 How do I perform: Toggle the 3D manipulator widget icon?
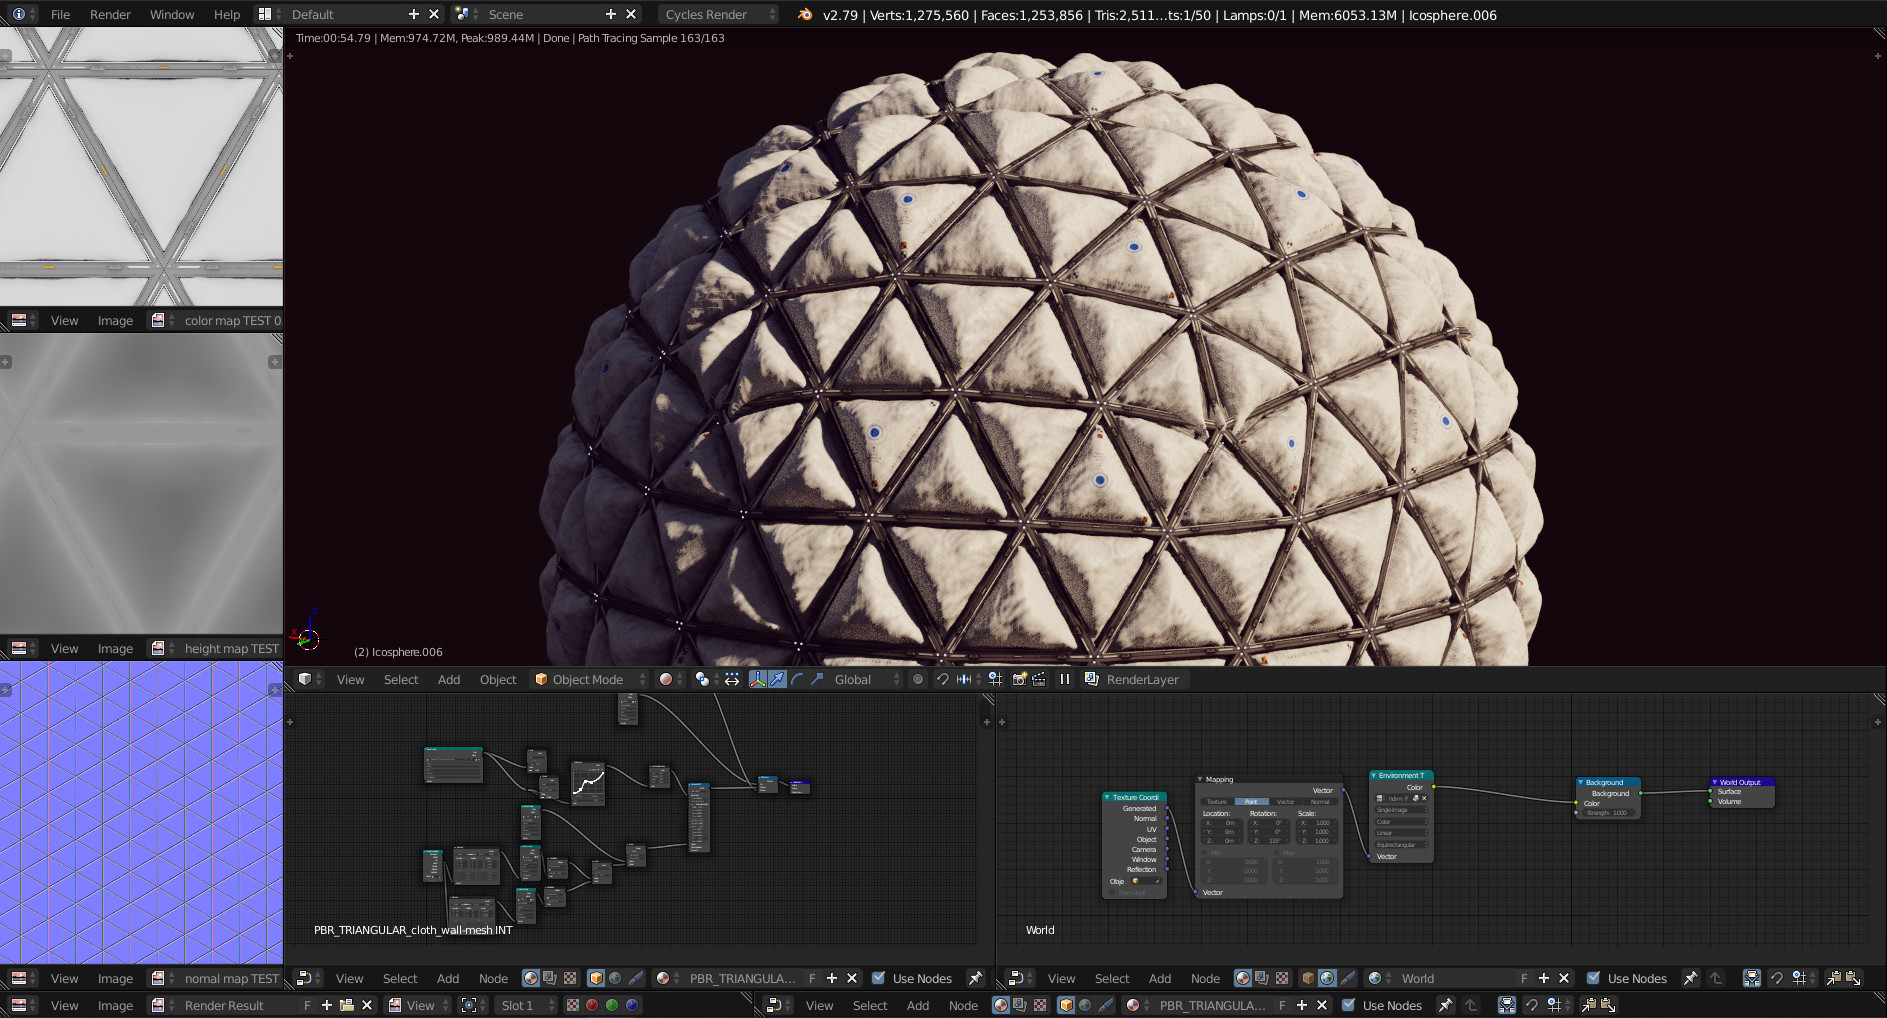coord(757,679)
